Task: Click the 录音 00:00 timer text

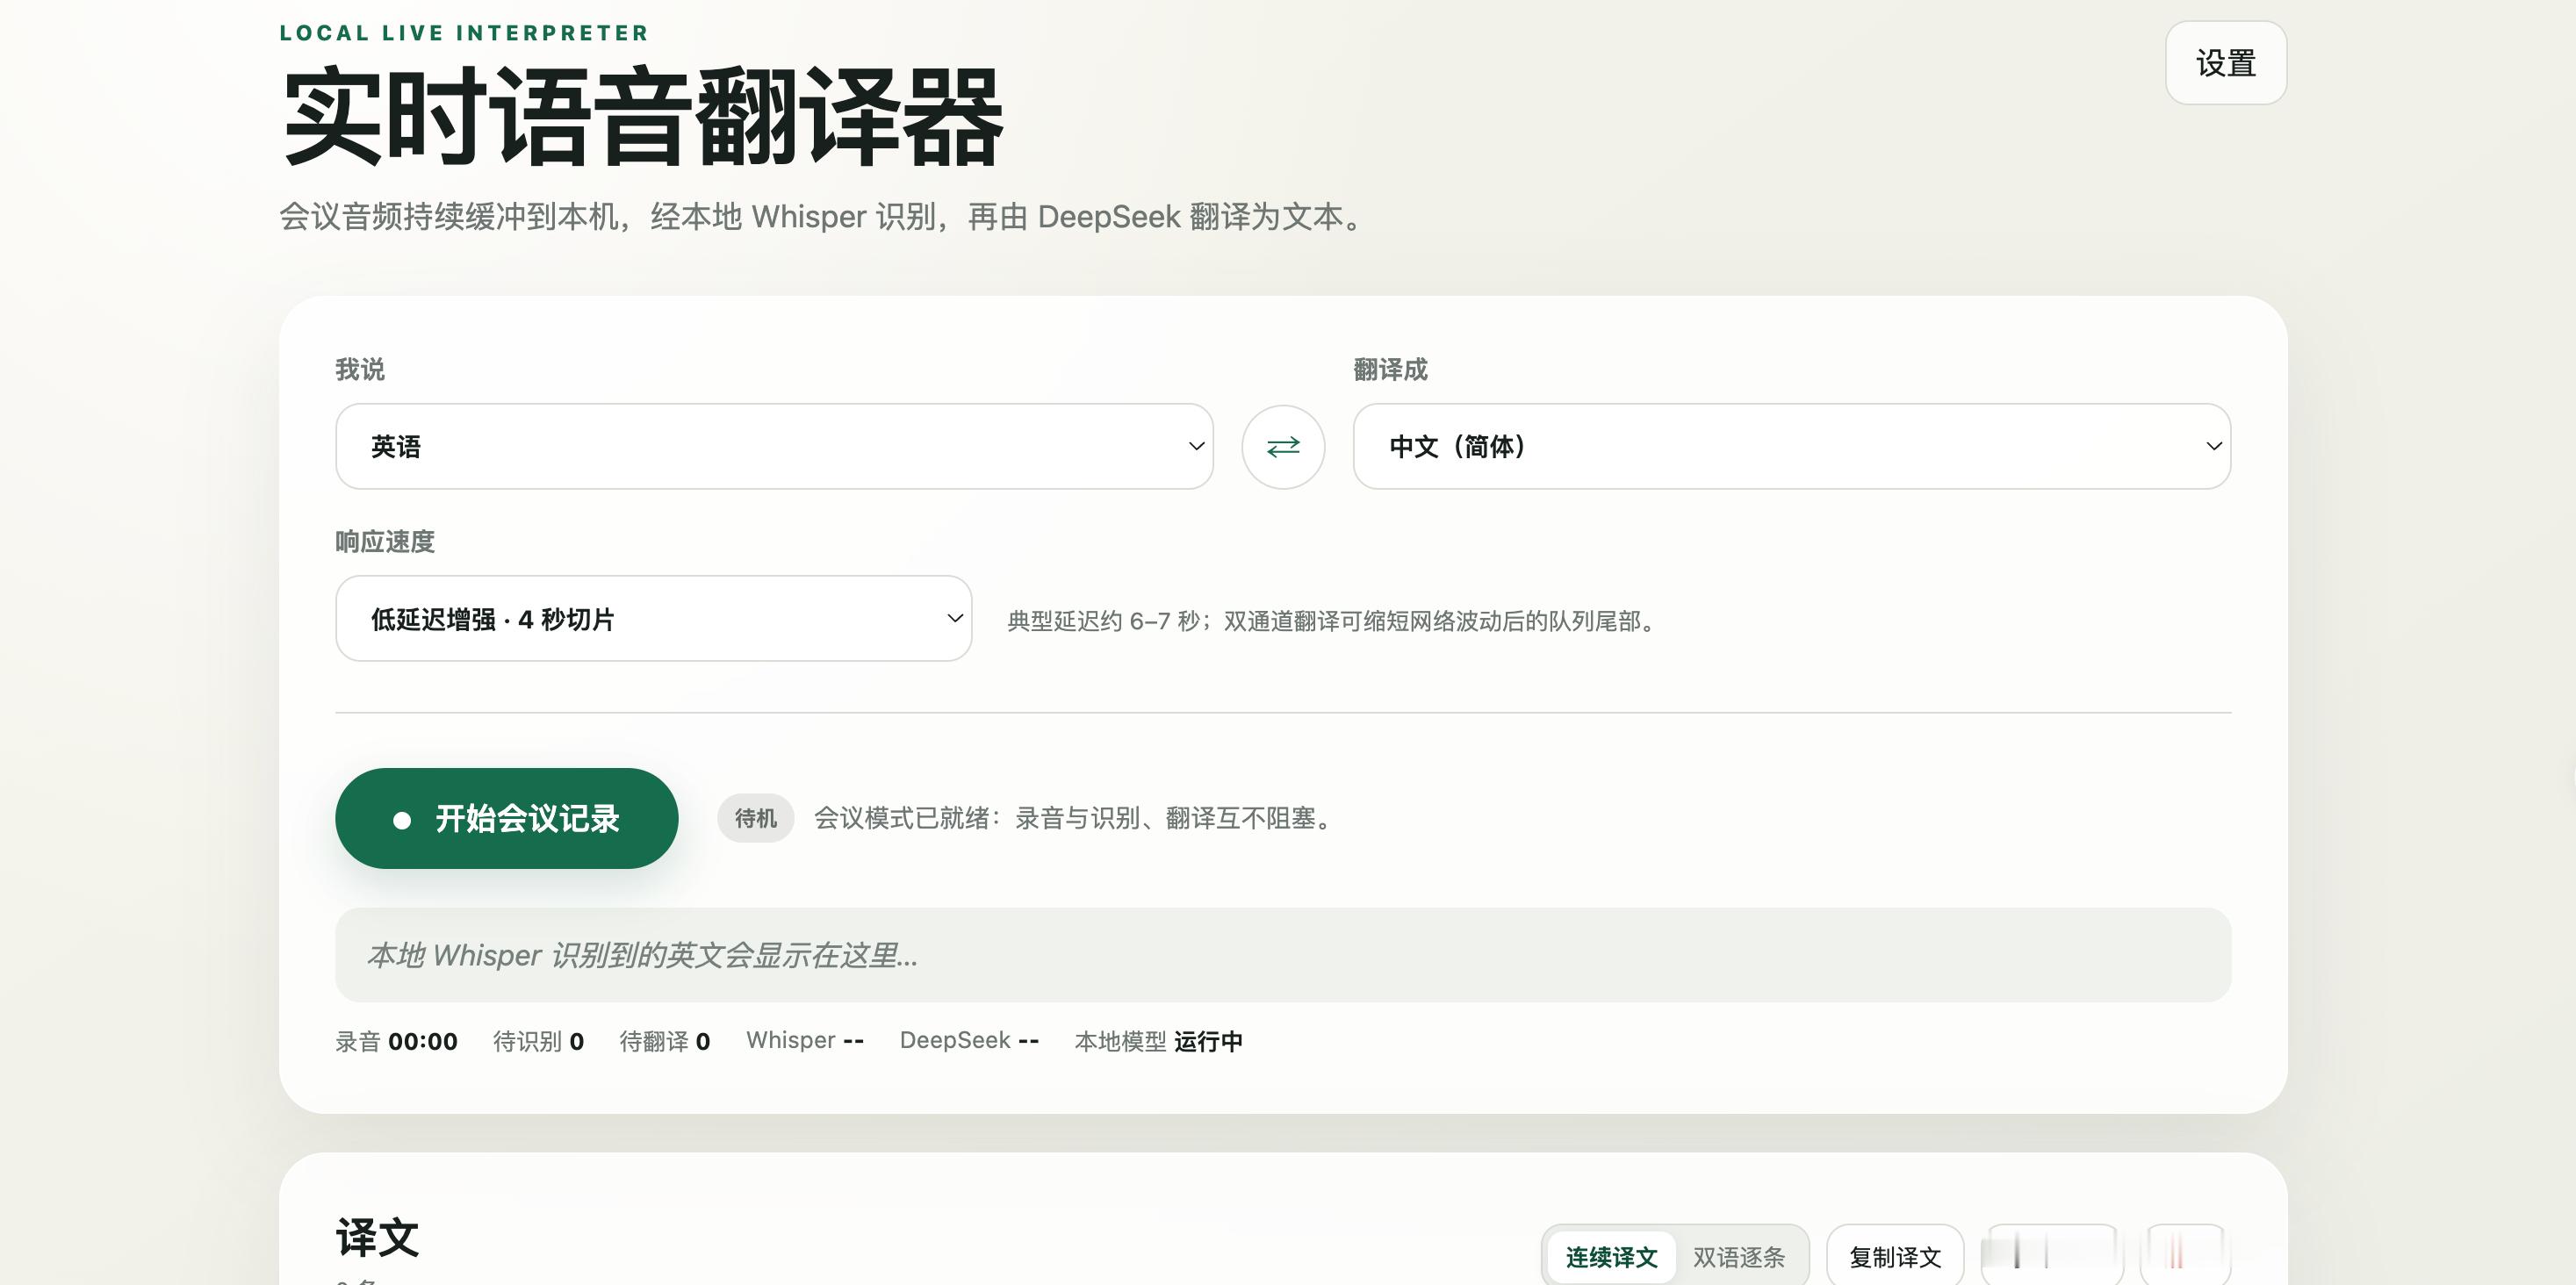Action: point(396,1041)
